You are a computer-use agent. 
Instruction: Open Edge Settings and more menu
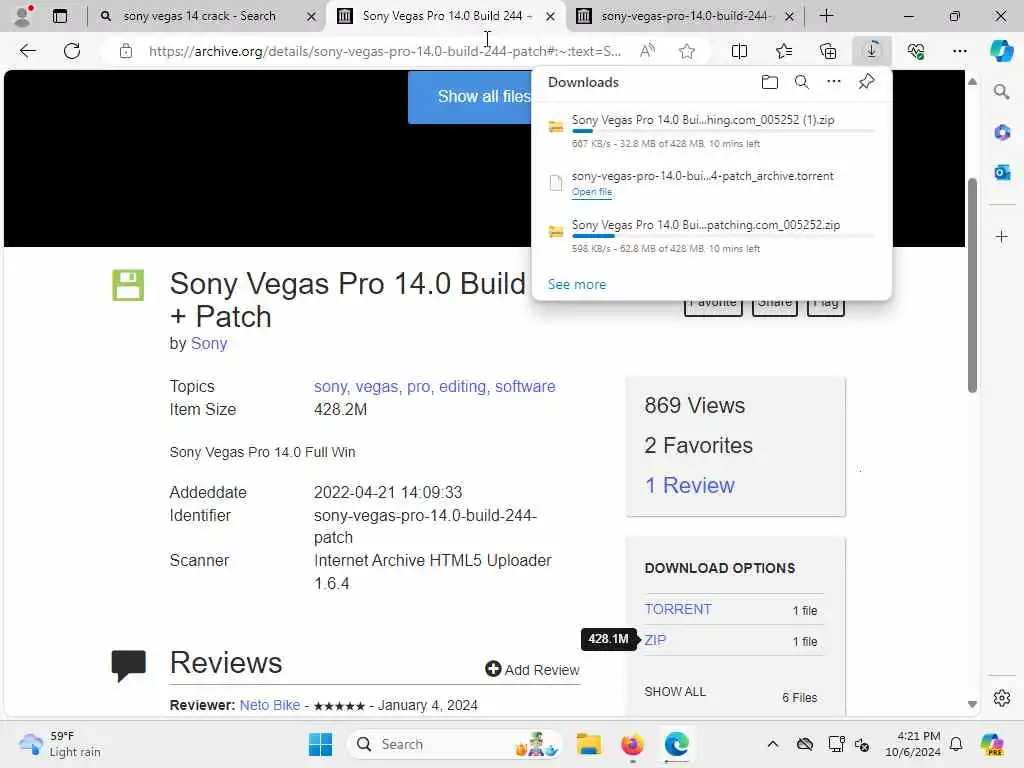959,51
